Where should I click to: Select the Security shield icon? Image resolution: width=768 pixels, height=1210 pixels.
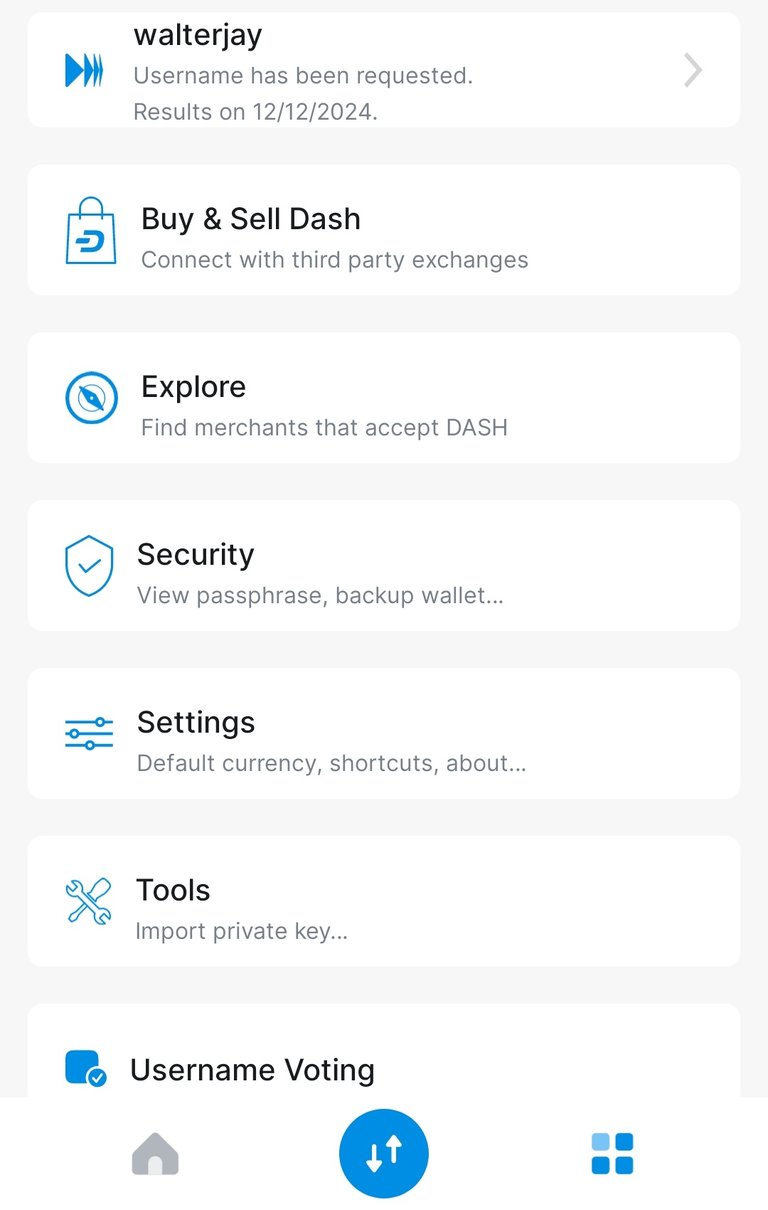(89, 566)
